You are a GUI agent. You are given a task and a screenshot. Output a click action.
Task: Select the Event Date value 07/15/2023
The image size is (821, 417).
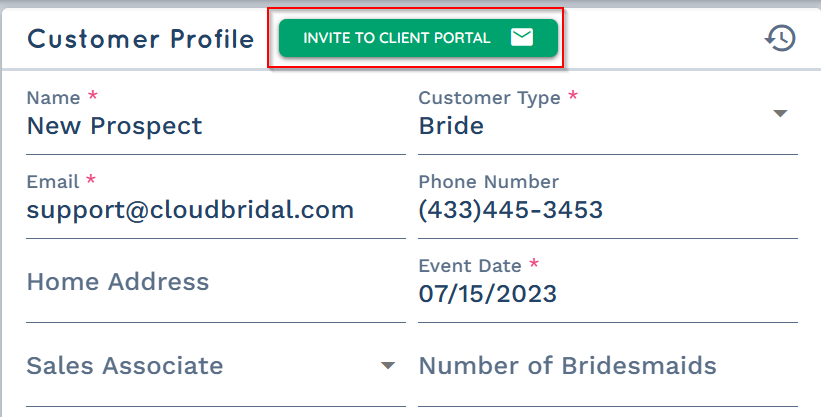(x=487, y=294)
